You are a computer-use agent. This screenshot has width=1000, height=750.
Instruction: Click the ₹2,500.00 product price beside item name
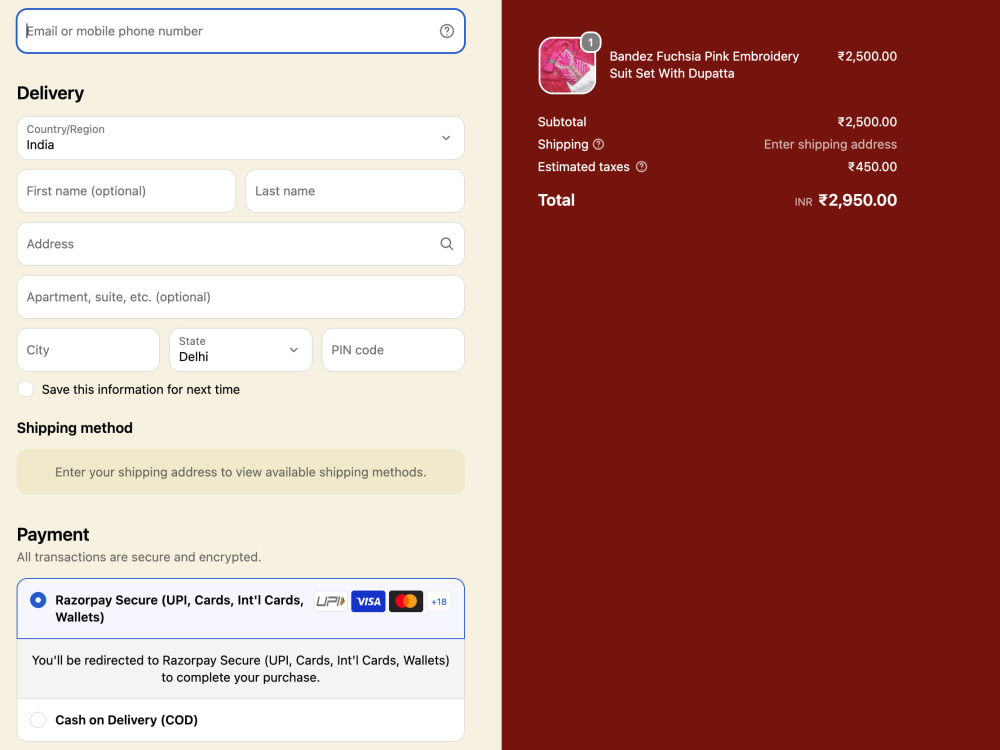(x=867, y=56)
